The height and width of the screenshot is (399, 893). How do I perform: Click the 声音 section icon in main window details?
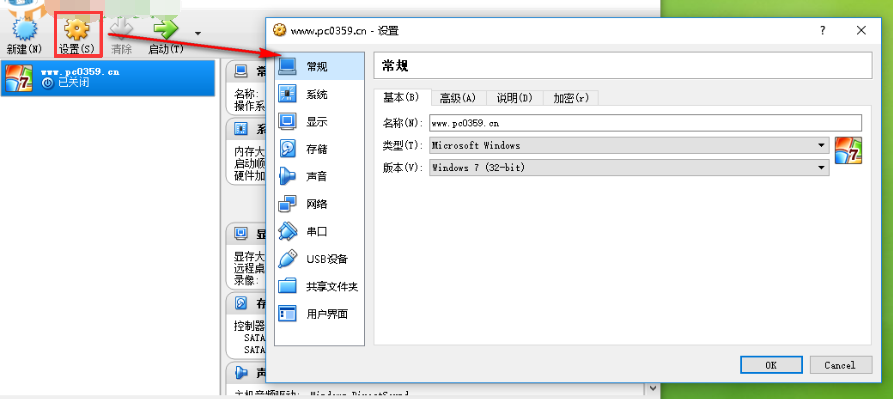[241, 373]
